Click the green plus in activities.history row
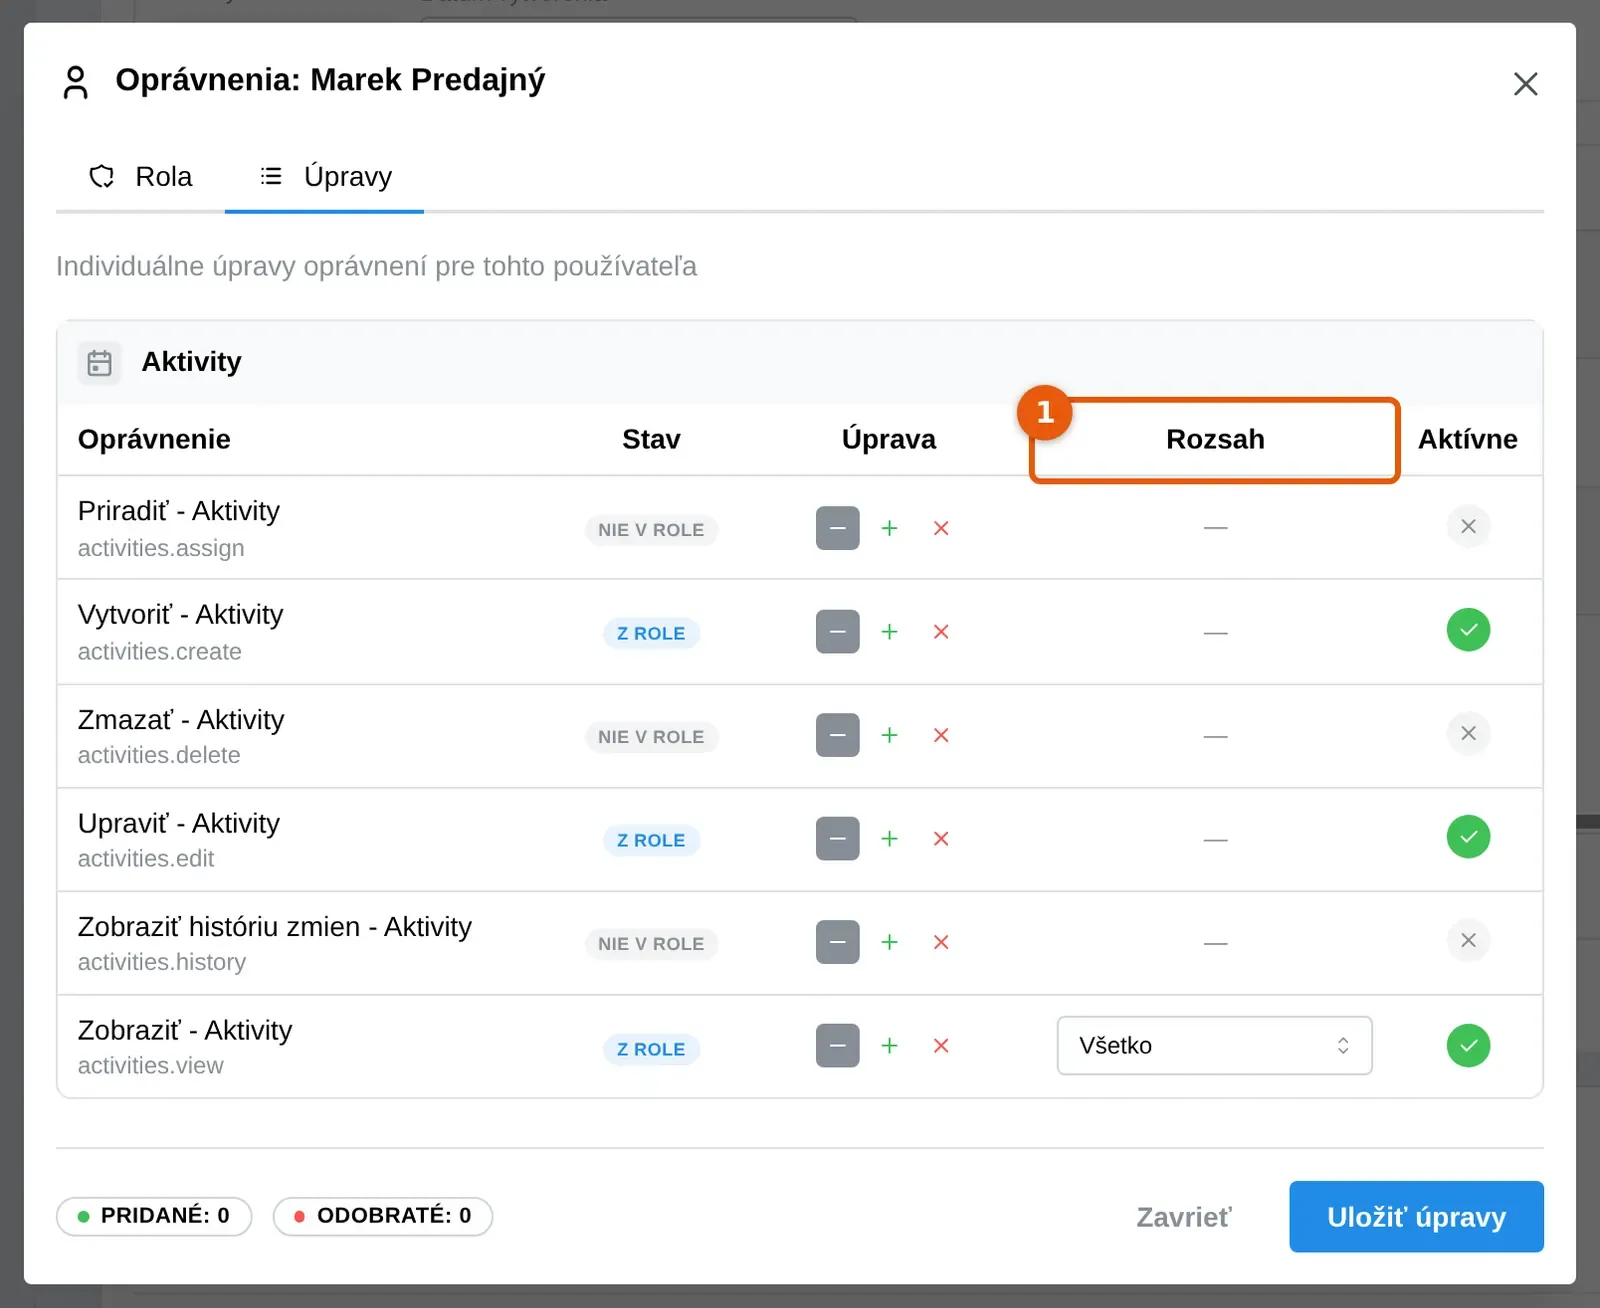Viewport: 1600px width, 1308px height. (x=889, y=942)
